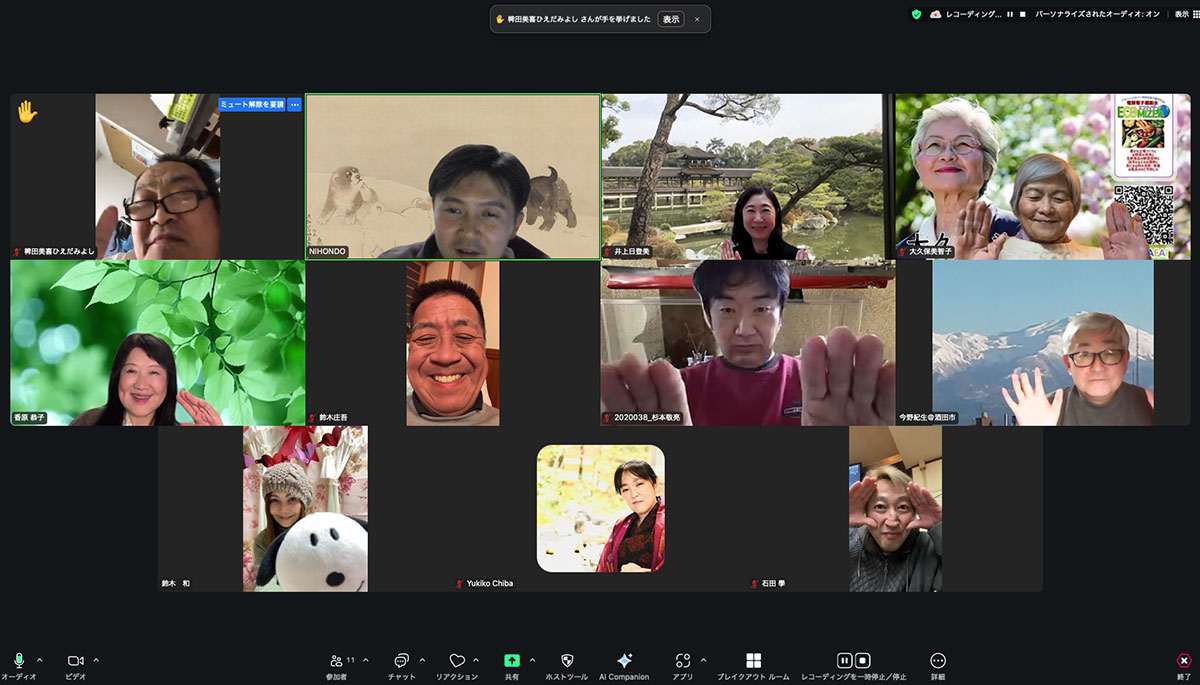
Task: Expand video options chevron next to ビデオ
Action: (x=96, y=660)
